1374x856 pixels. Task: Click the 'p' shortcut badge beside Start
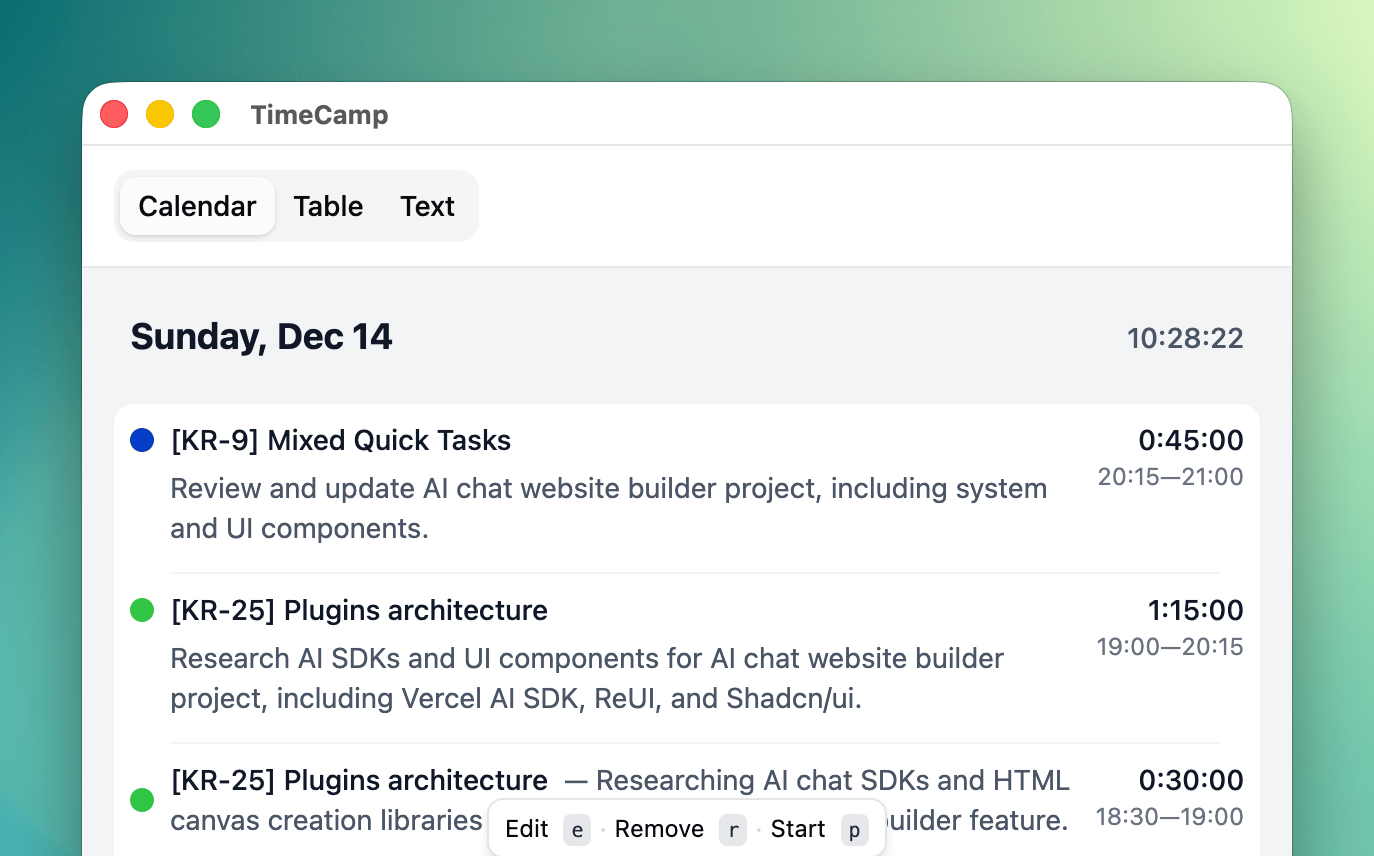point(855,829)
